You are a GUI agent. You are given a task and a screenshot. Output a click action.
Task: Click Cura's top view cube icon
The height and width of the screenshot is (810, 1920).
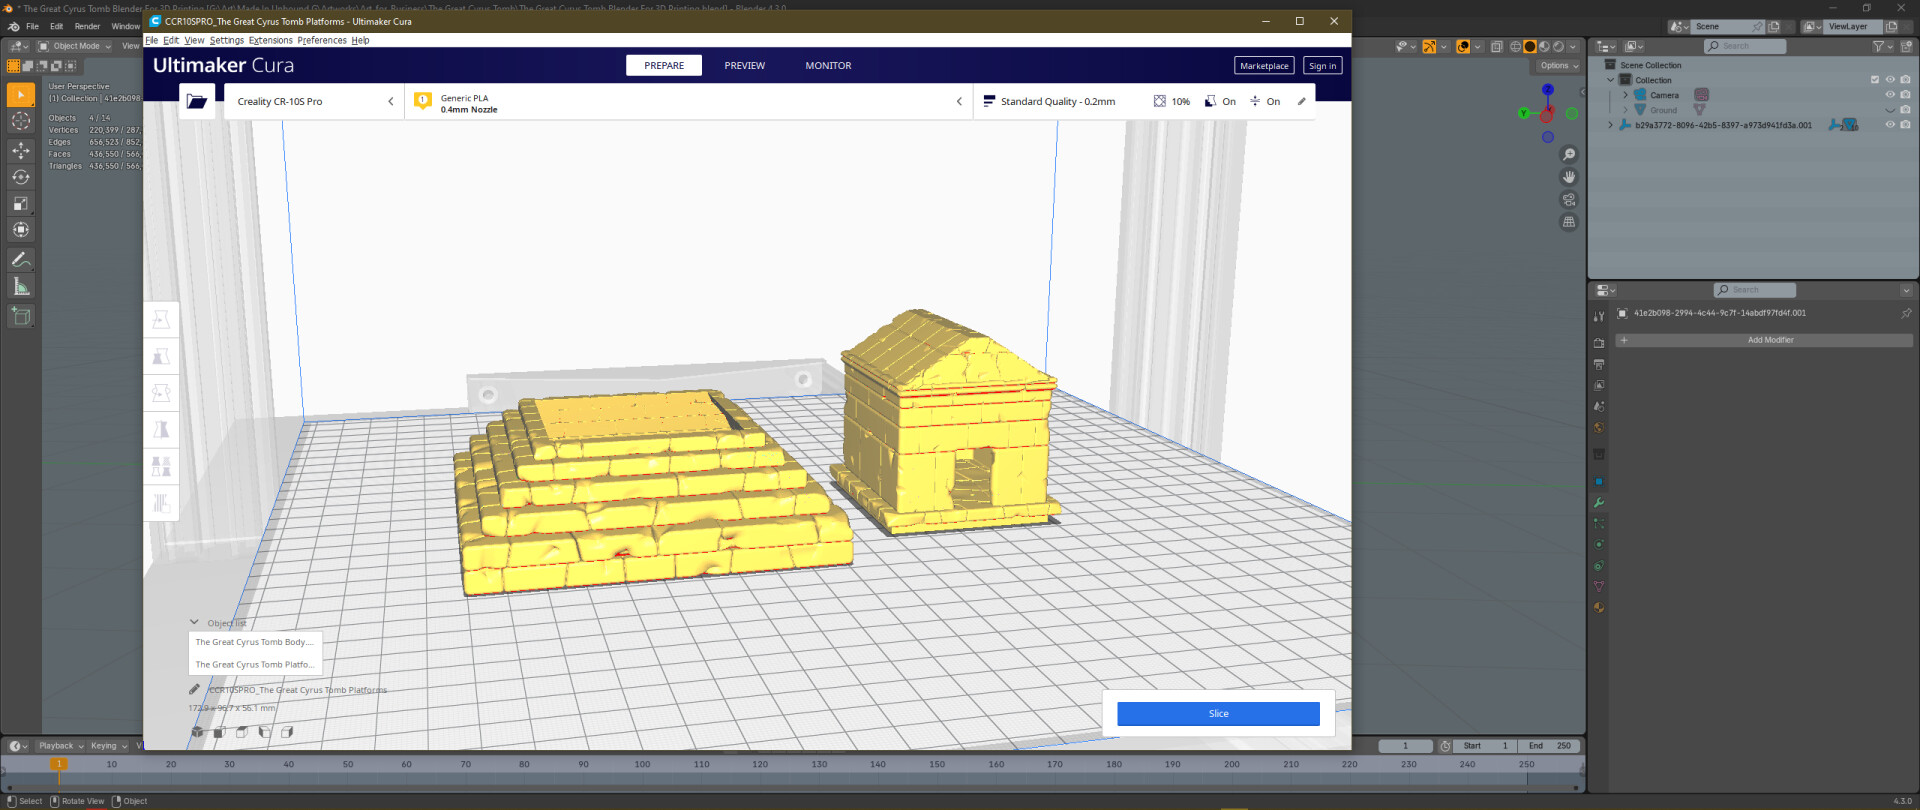pos(241,732)
